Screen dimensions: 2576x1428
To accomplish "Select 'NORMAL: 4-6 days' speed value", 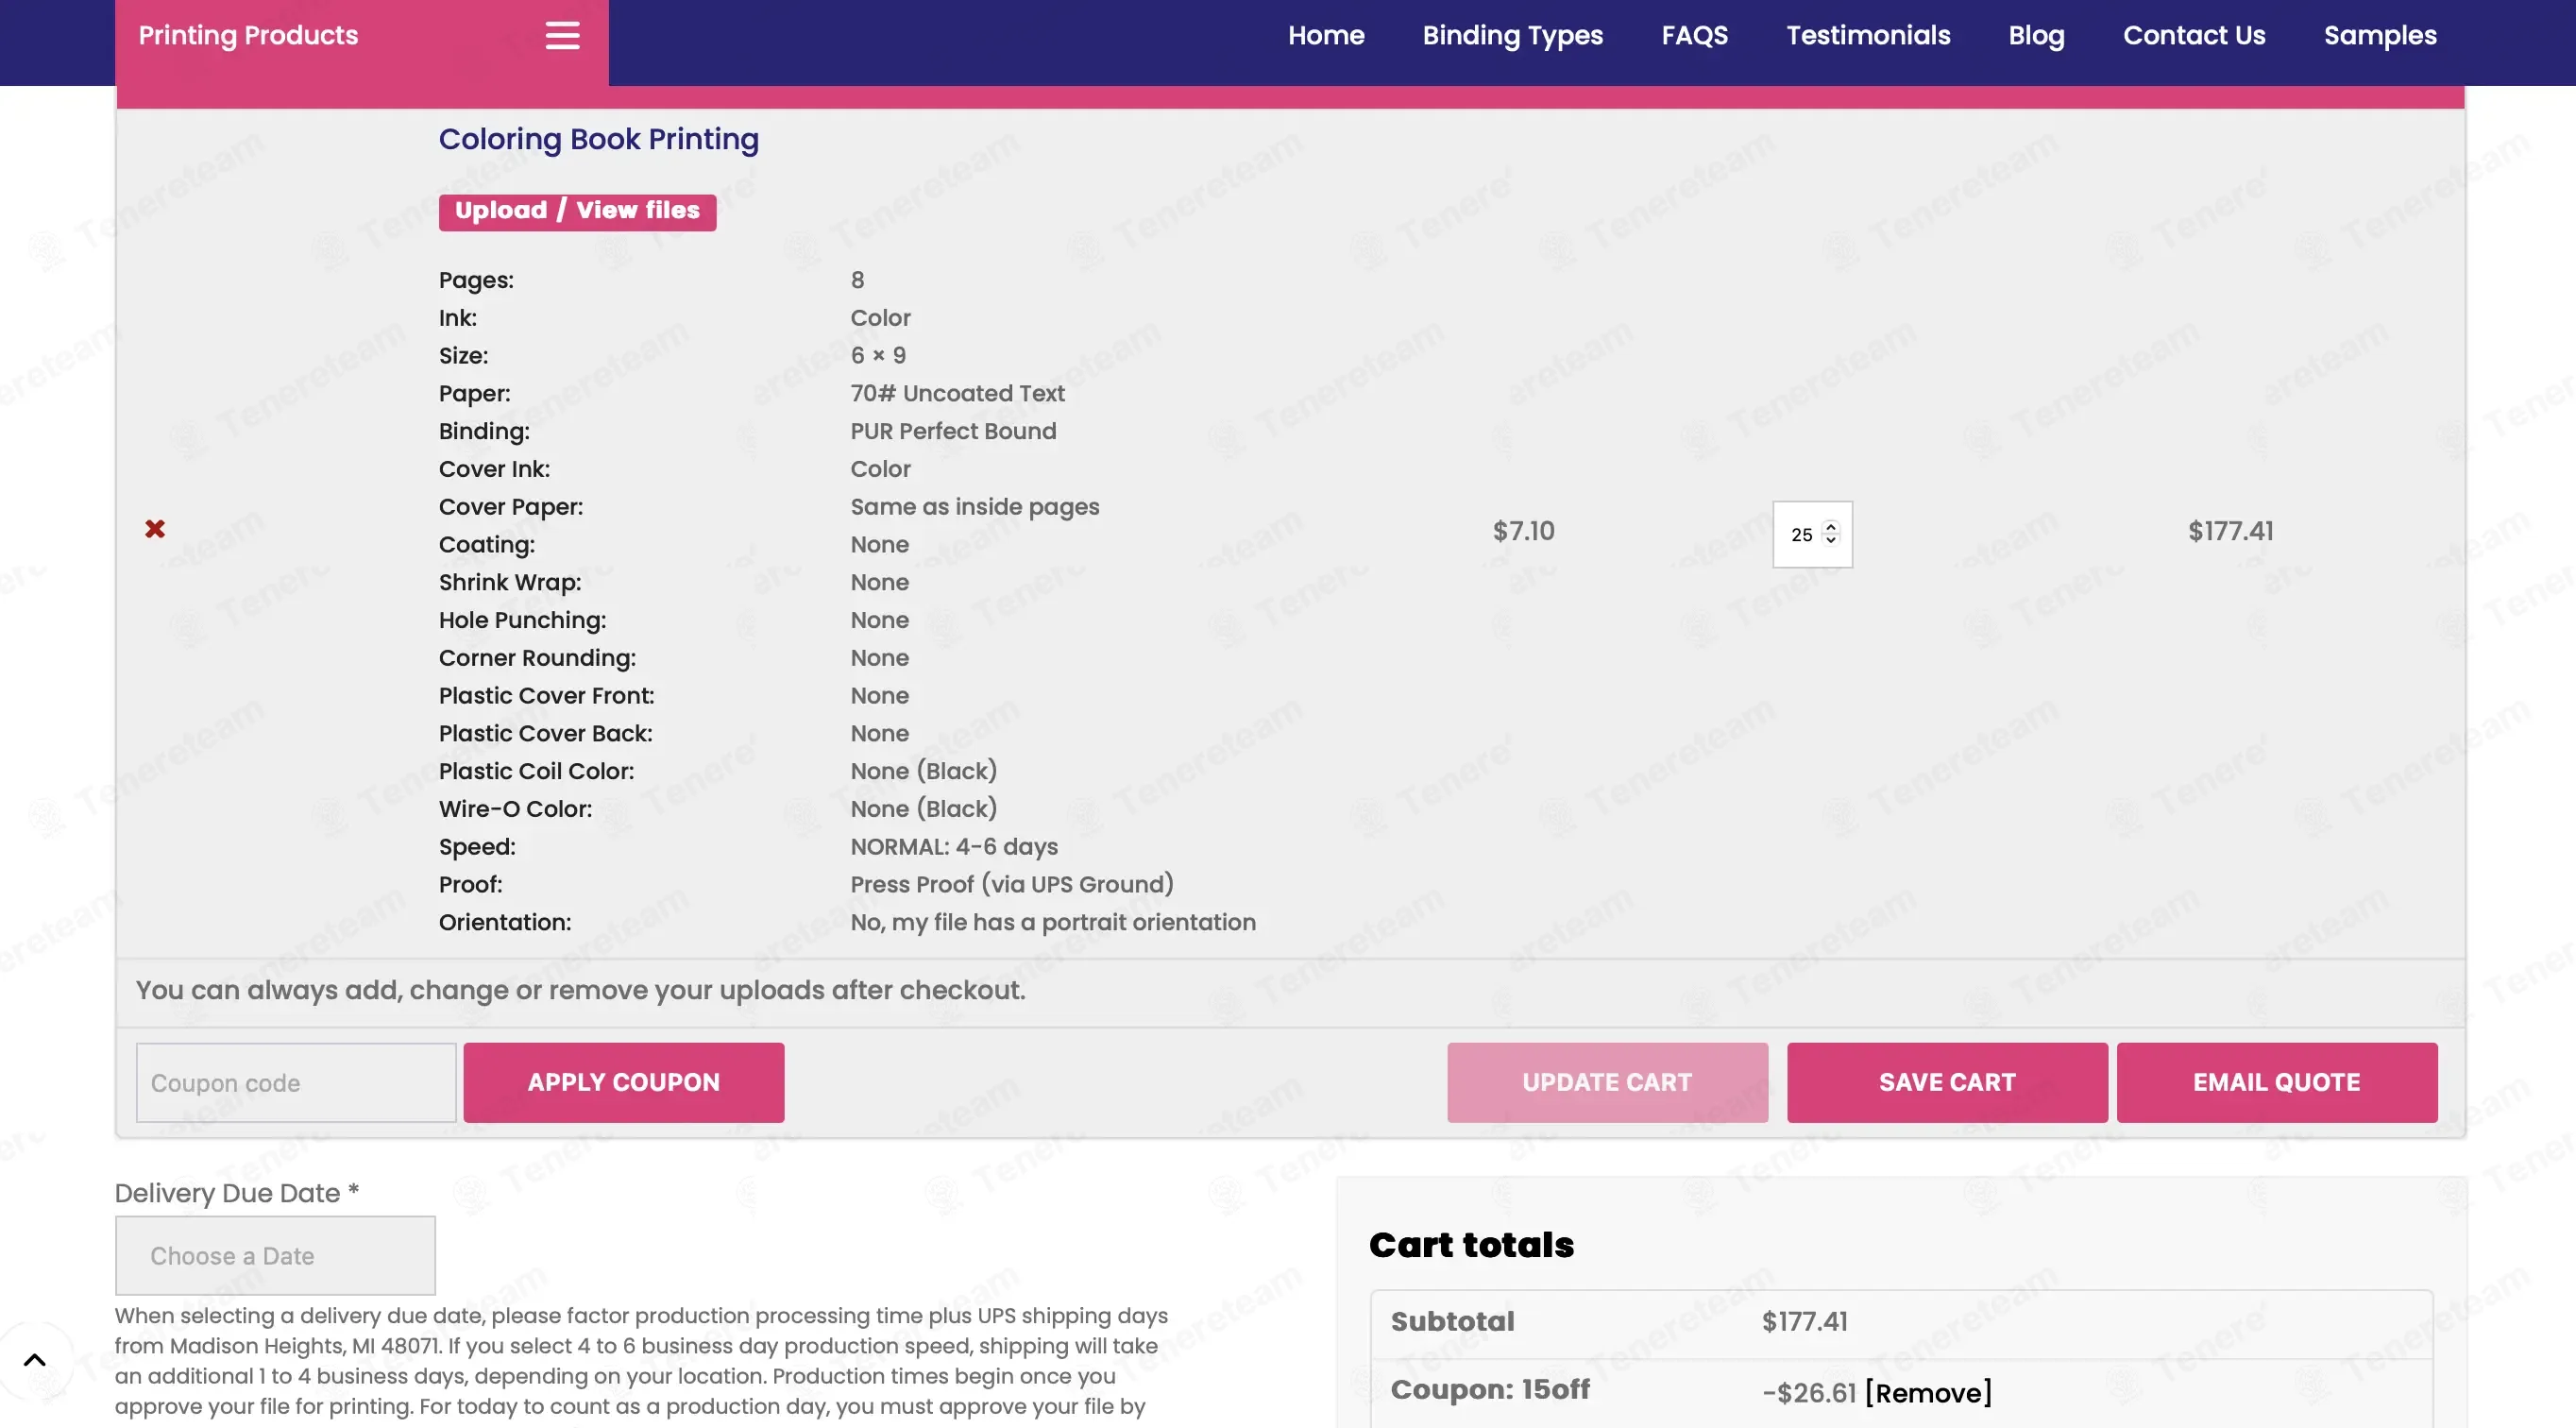I will click(954, 847).
